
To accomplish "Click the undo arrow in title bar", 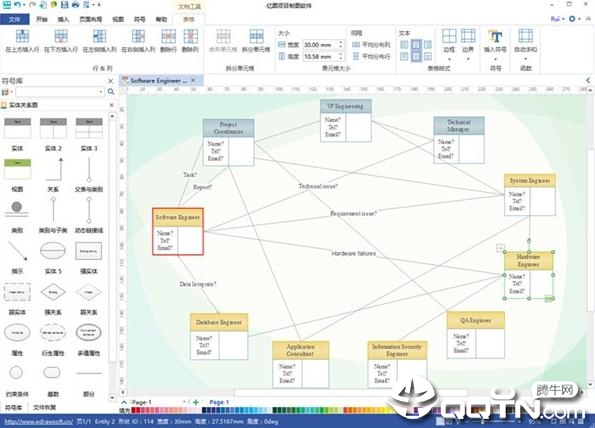I will pos(17,5).
